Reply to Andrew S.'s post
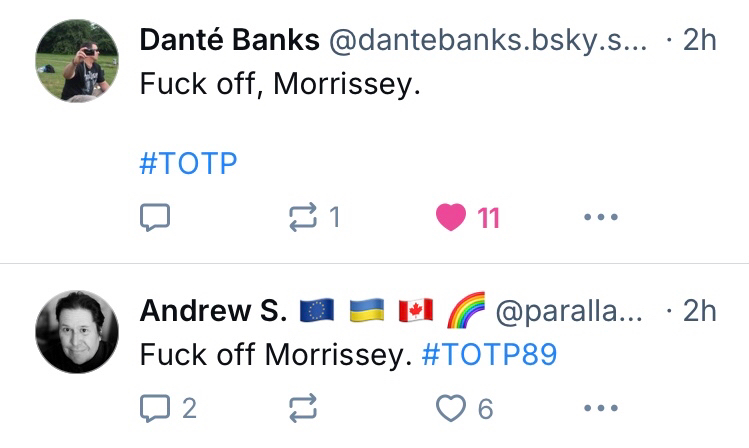749x448 pixels. 156,407
